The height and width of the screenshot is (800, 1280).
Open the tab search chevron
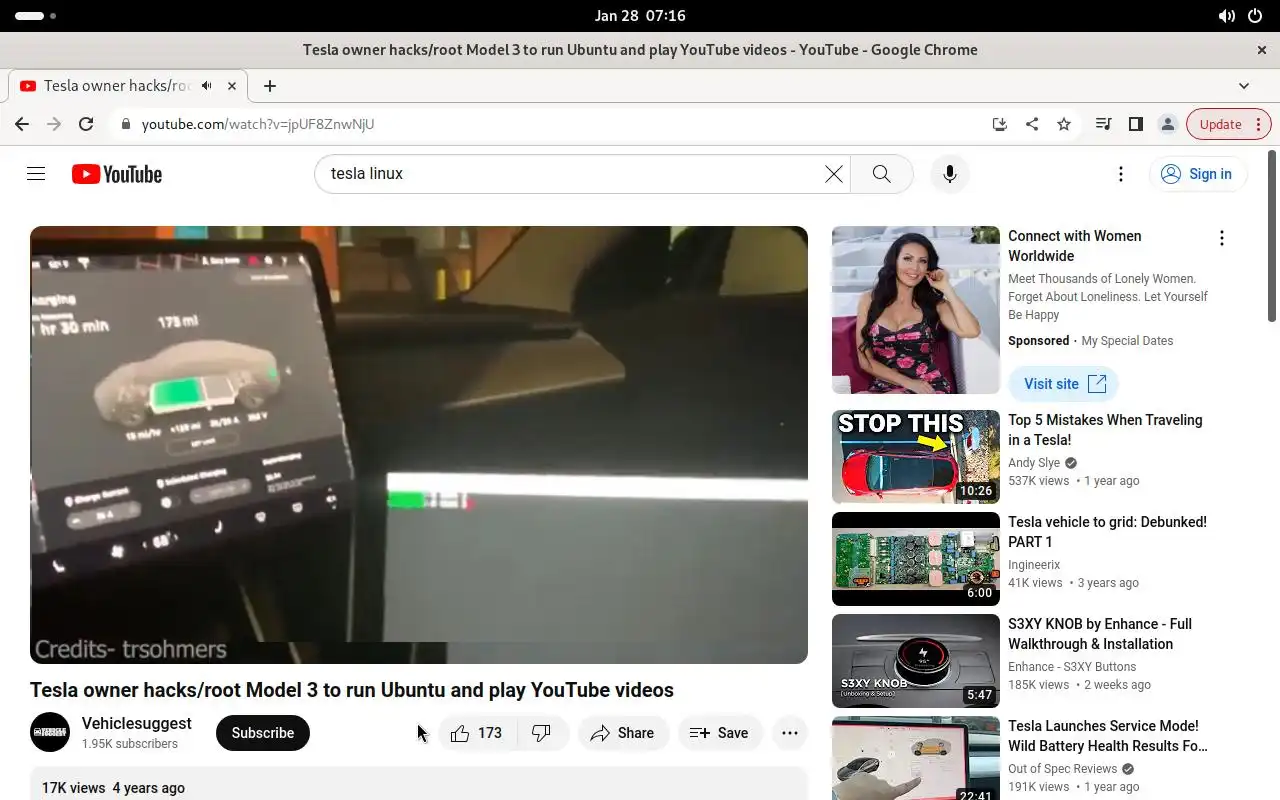pyautogui.click(x=1244, y=86)
